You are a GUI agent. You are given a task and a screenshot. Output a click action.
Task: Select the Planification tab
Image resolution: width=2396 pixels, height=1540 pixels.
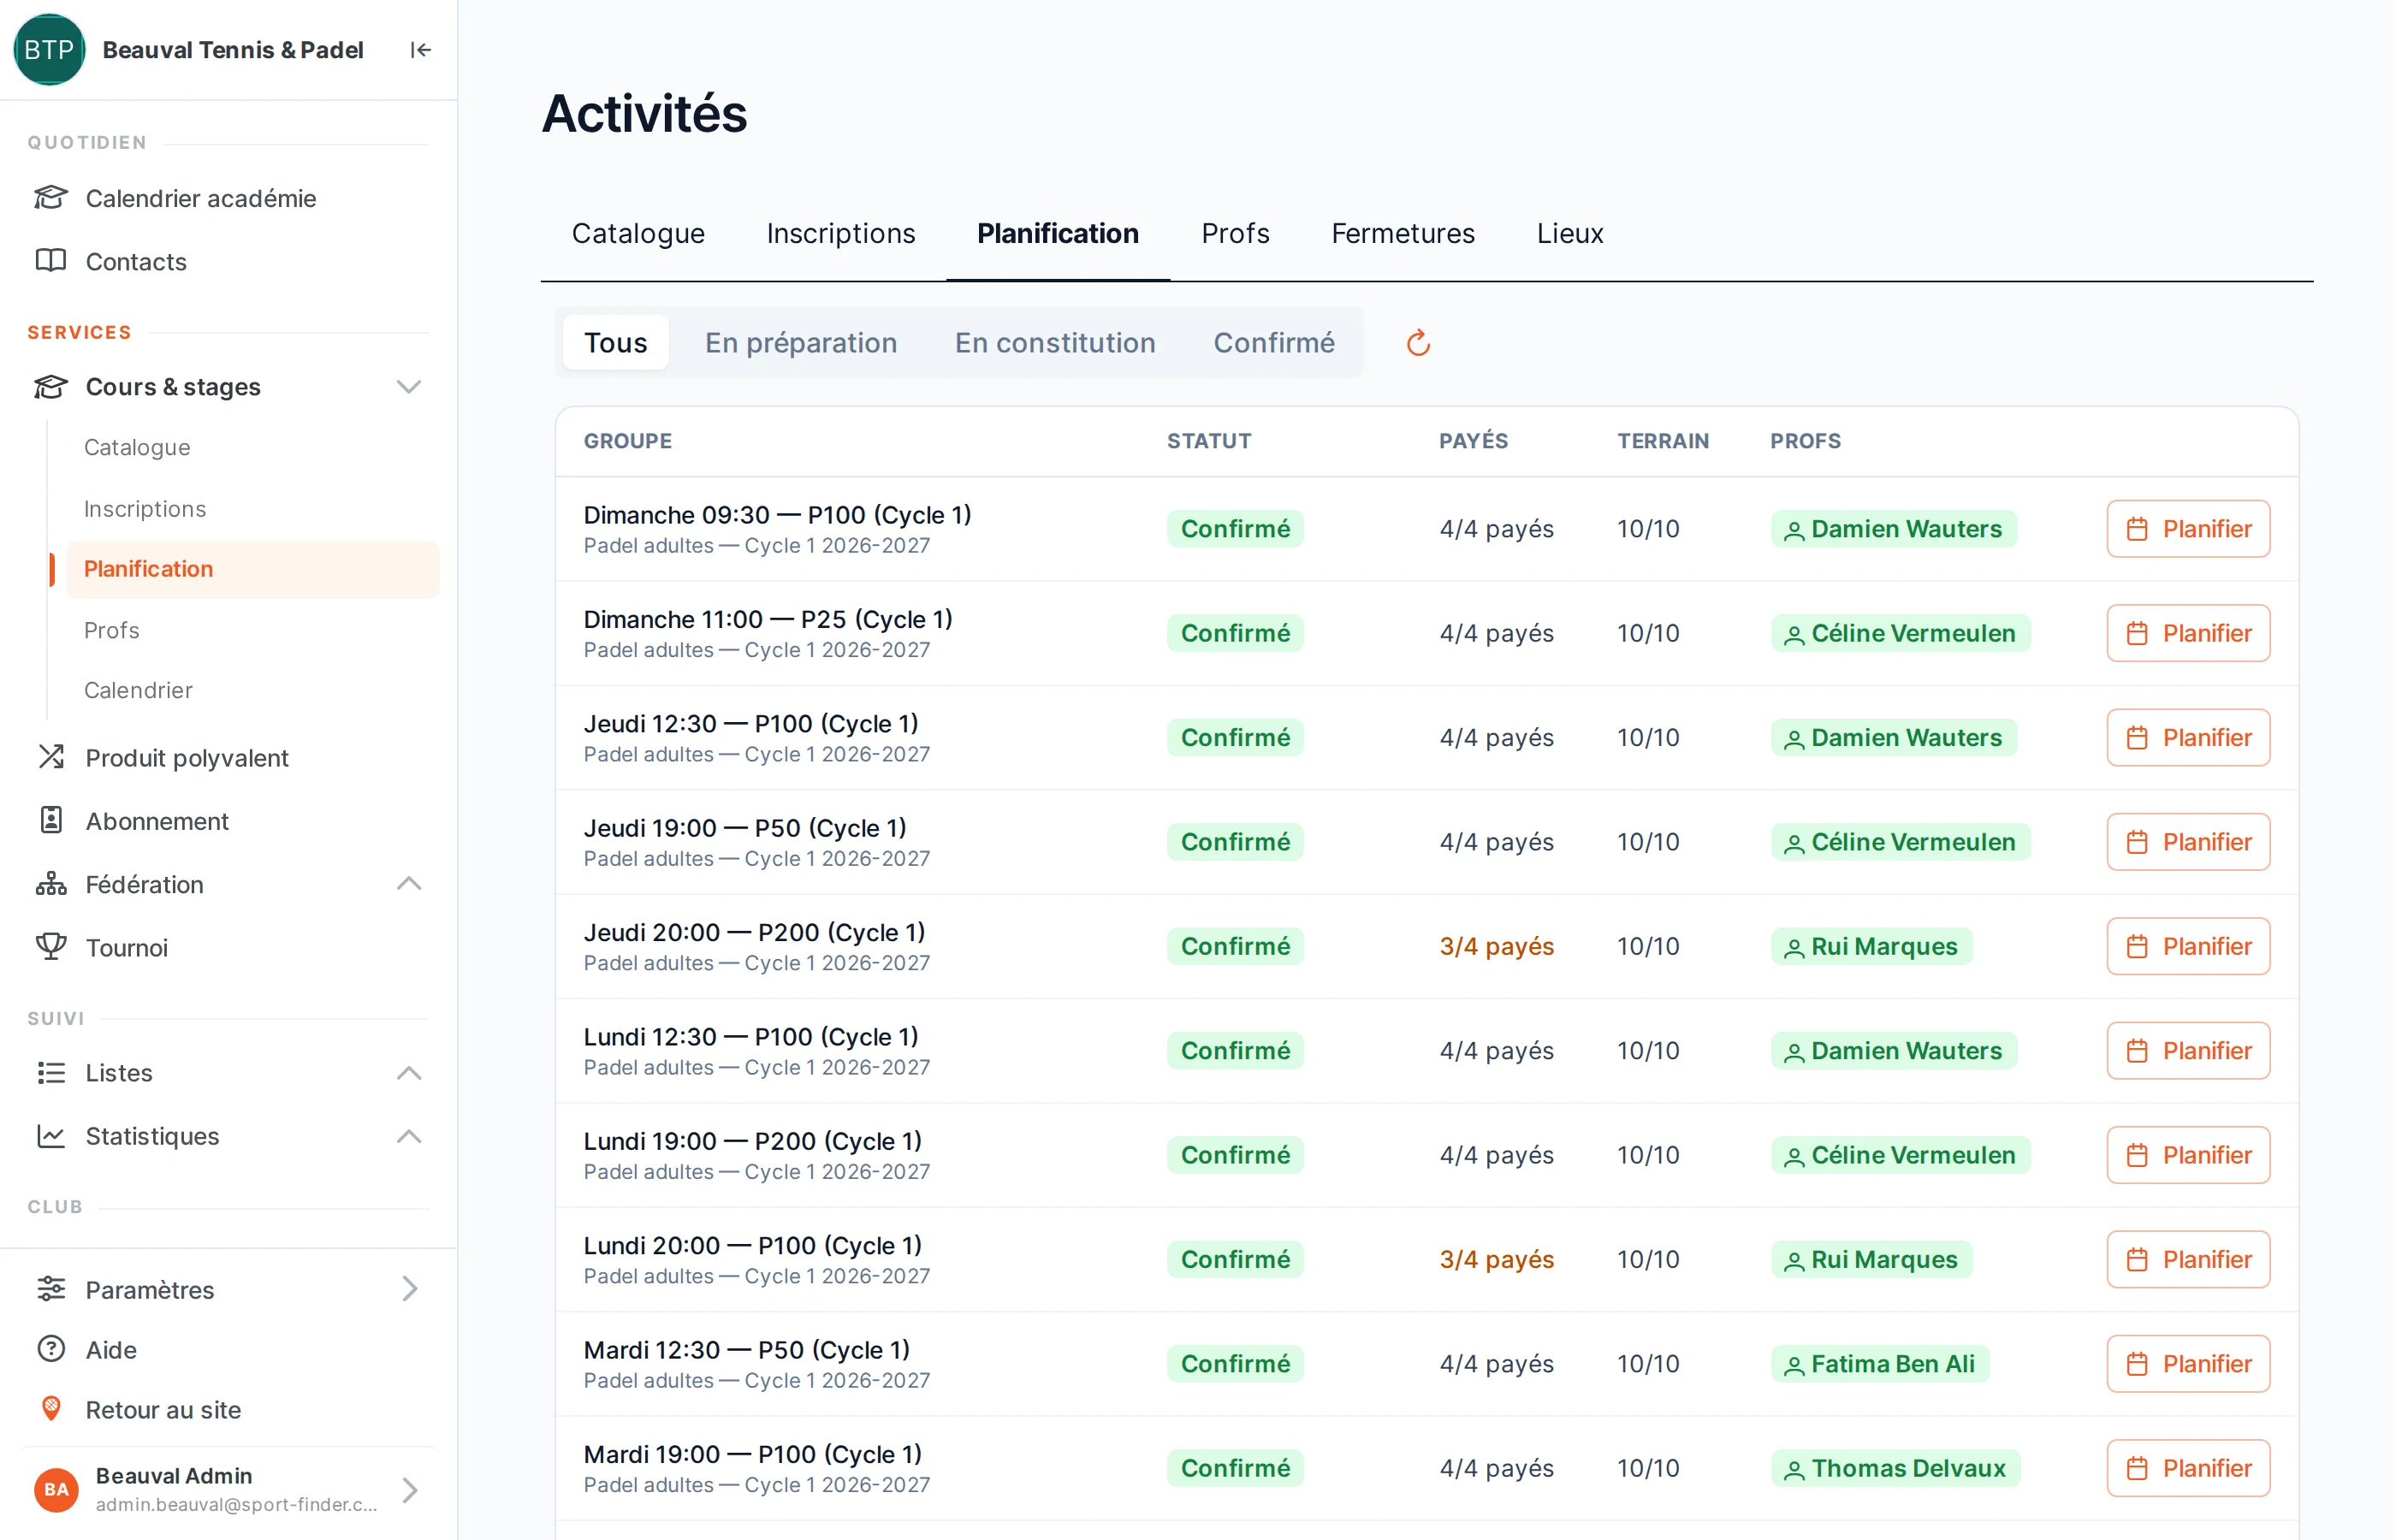[x=1057, y=233]
